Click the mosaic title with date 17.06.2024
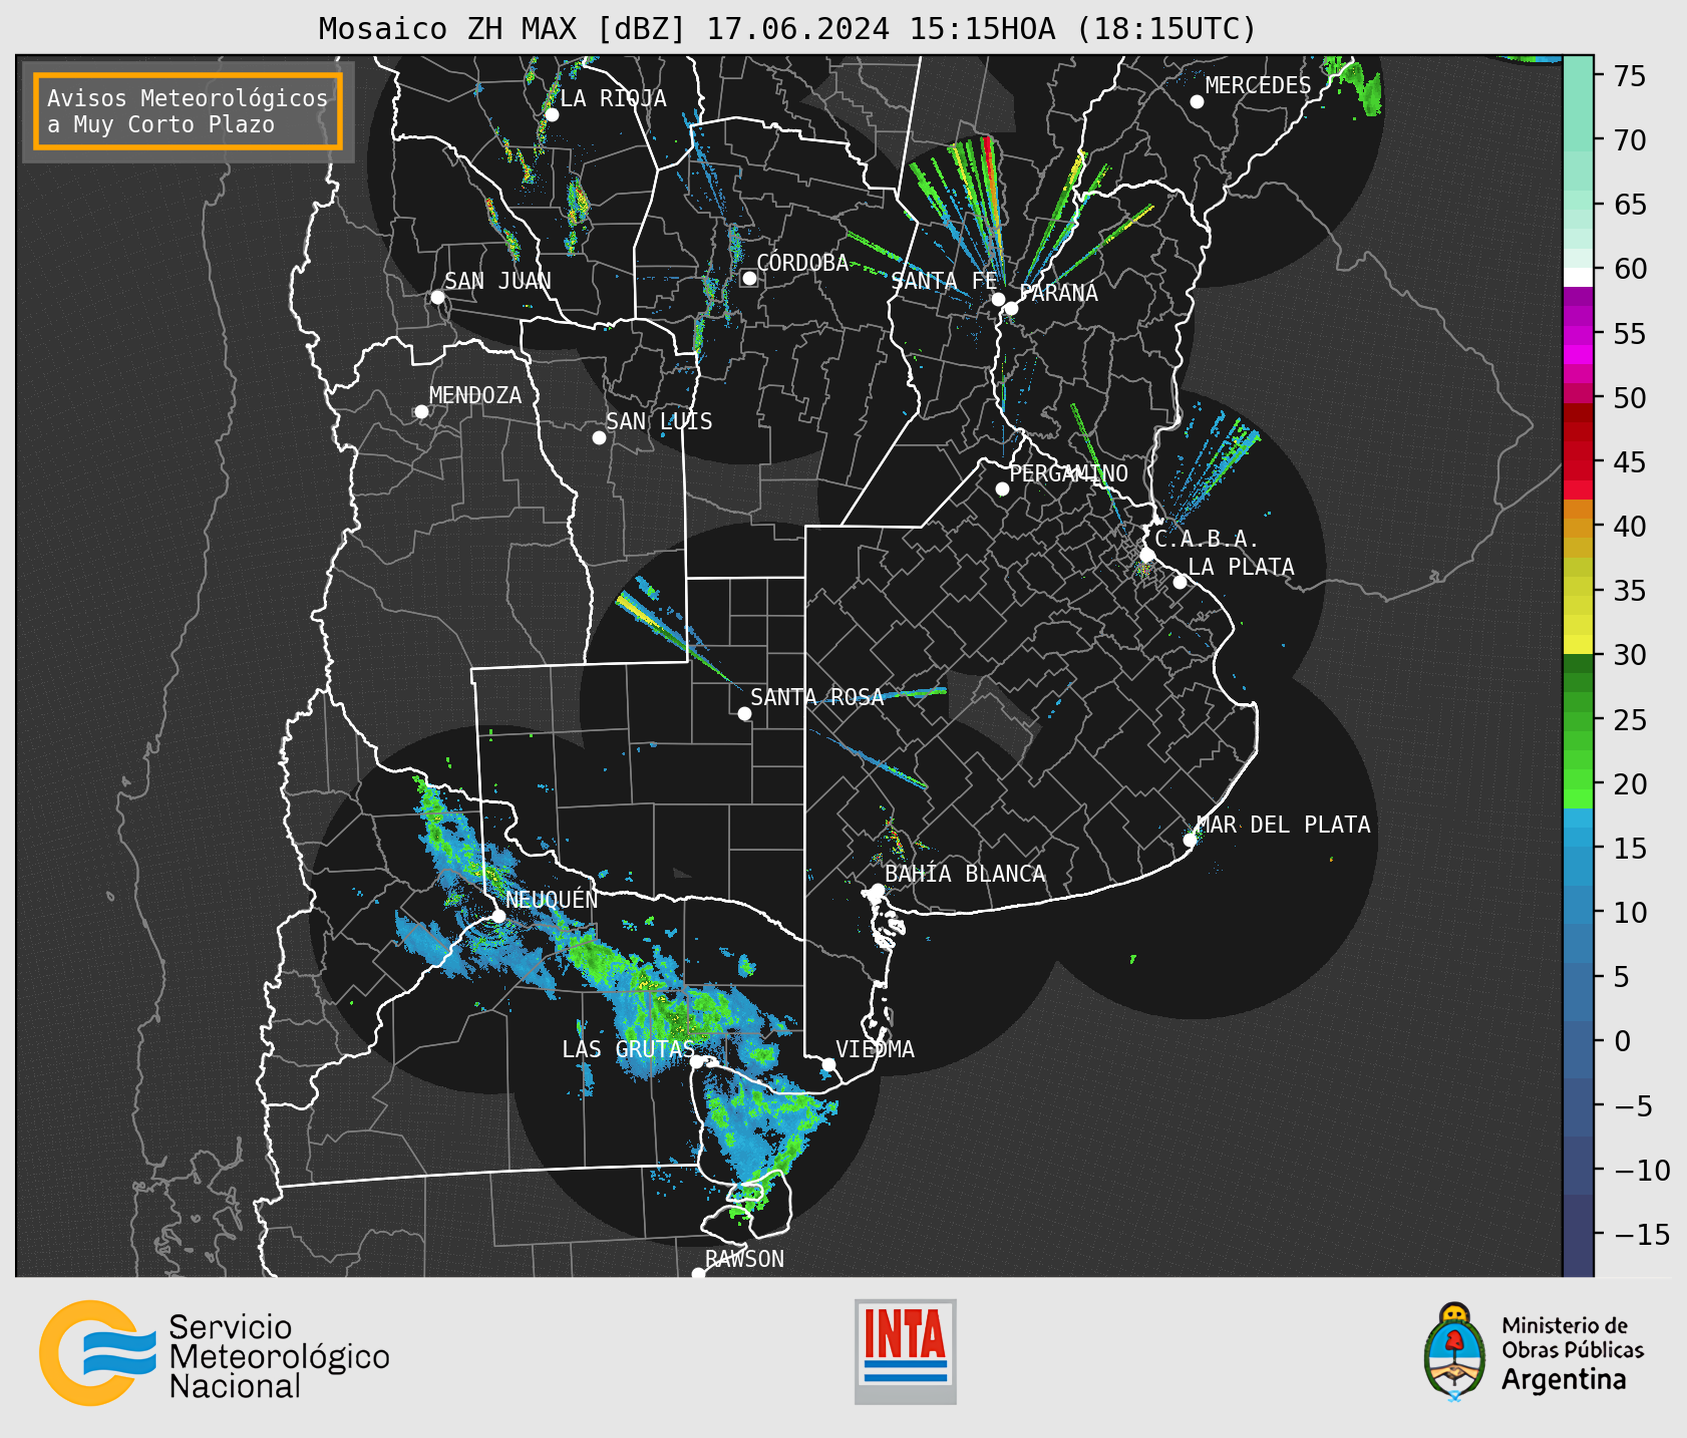This screenshot has width=1687, height=1438. click(x=787, y=29)
